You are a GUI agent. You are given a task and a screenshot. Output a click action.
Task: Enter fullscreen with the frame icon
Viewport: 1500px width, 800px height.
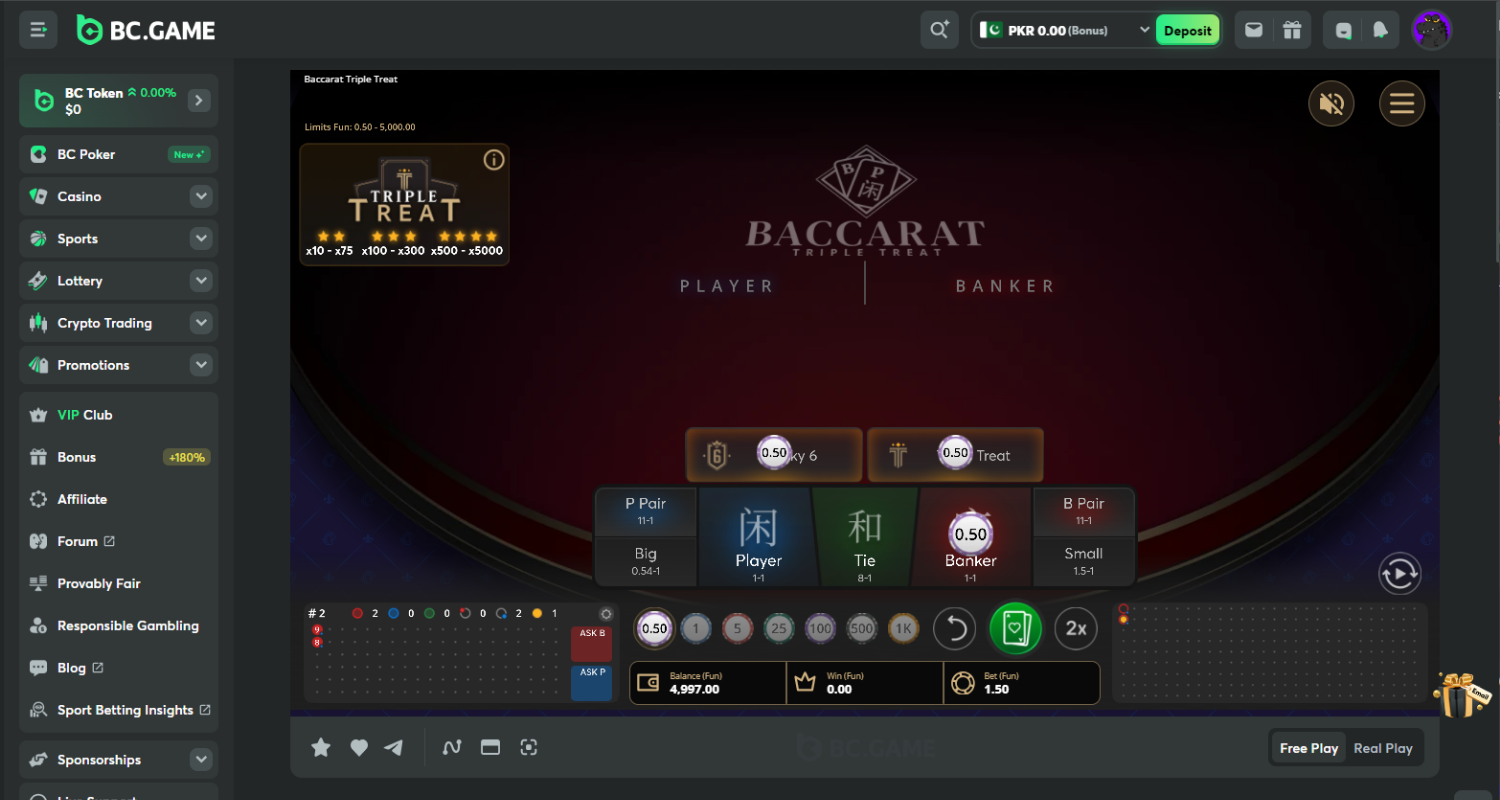529,747
